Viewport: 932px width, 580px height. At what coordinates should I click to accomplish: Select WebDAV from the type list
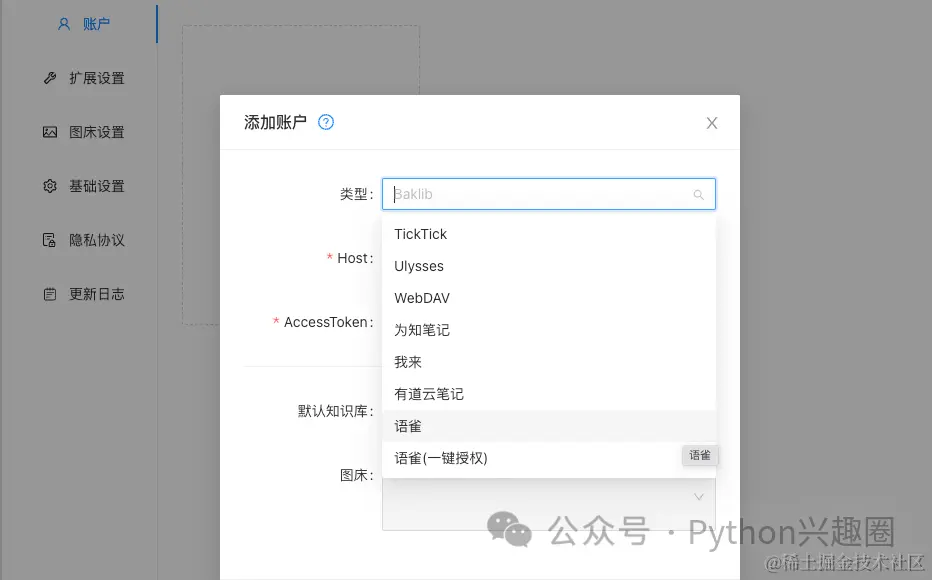(x=423, y=298)
